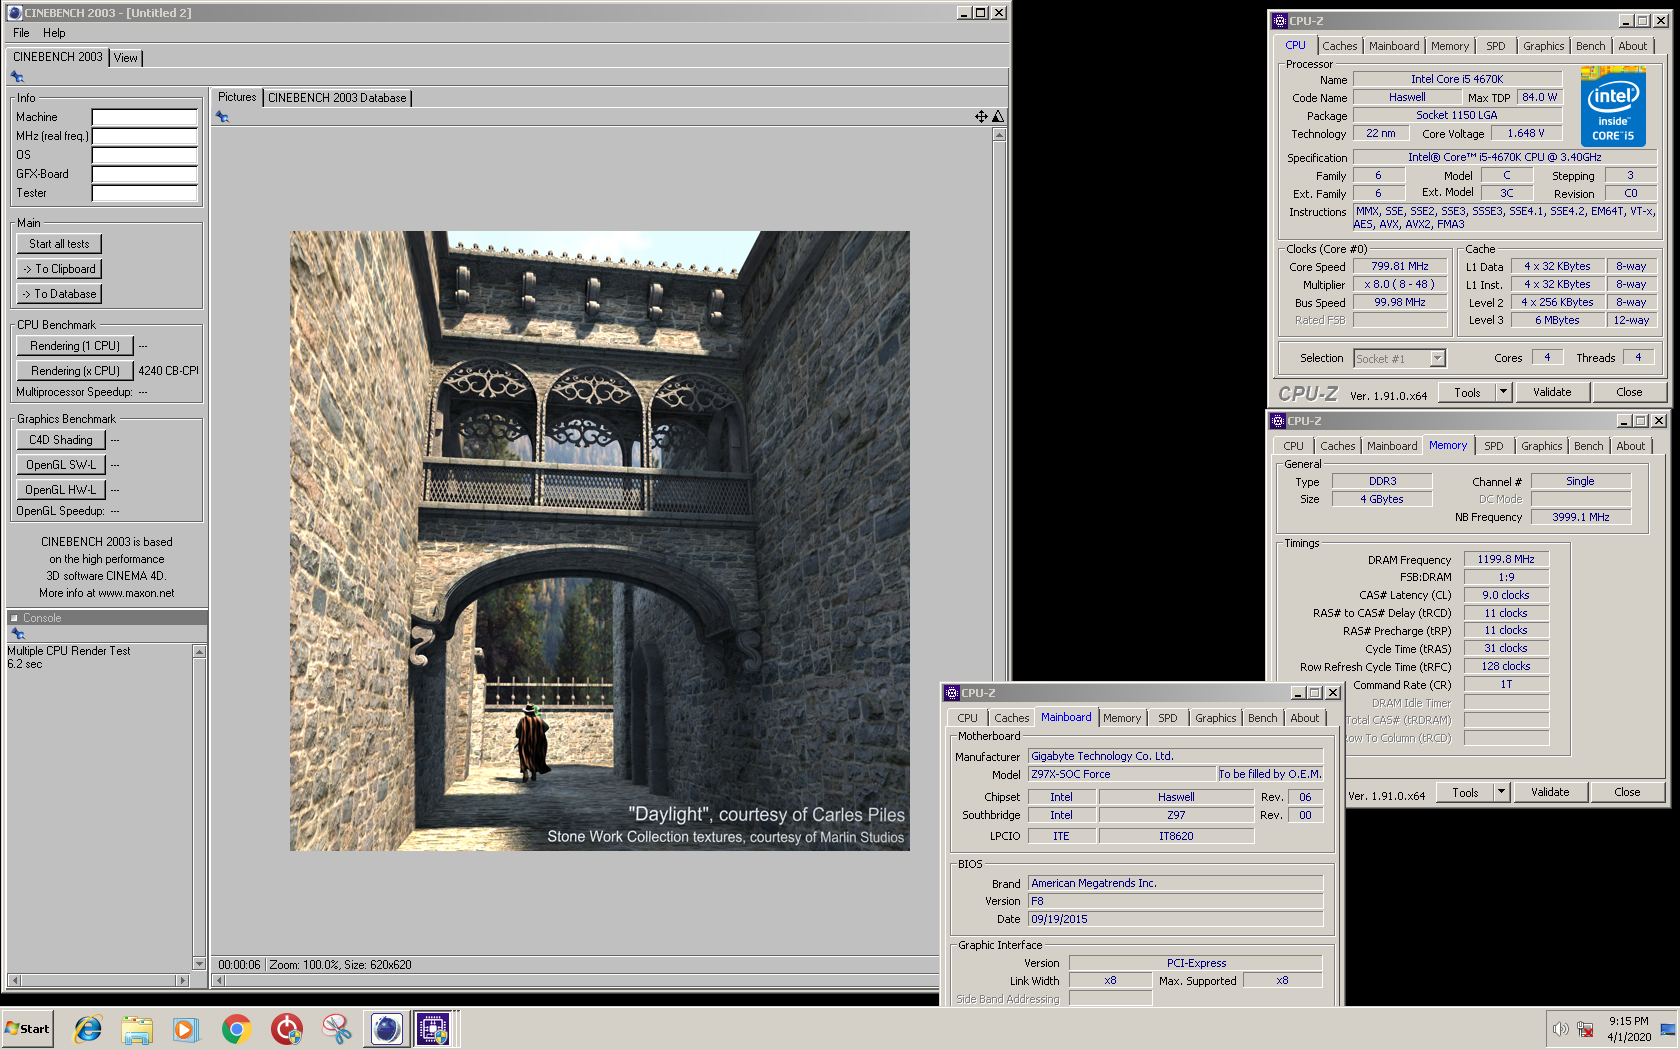This screenshot has height=1050, width=1680.
Task: Click top CPU-Z window title bar icon
Action: coord(1279,20)
